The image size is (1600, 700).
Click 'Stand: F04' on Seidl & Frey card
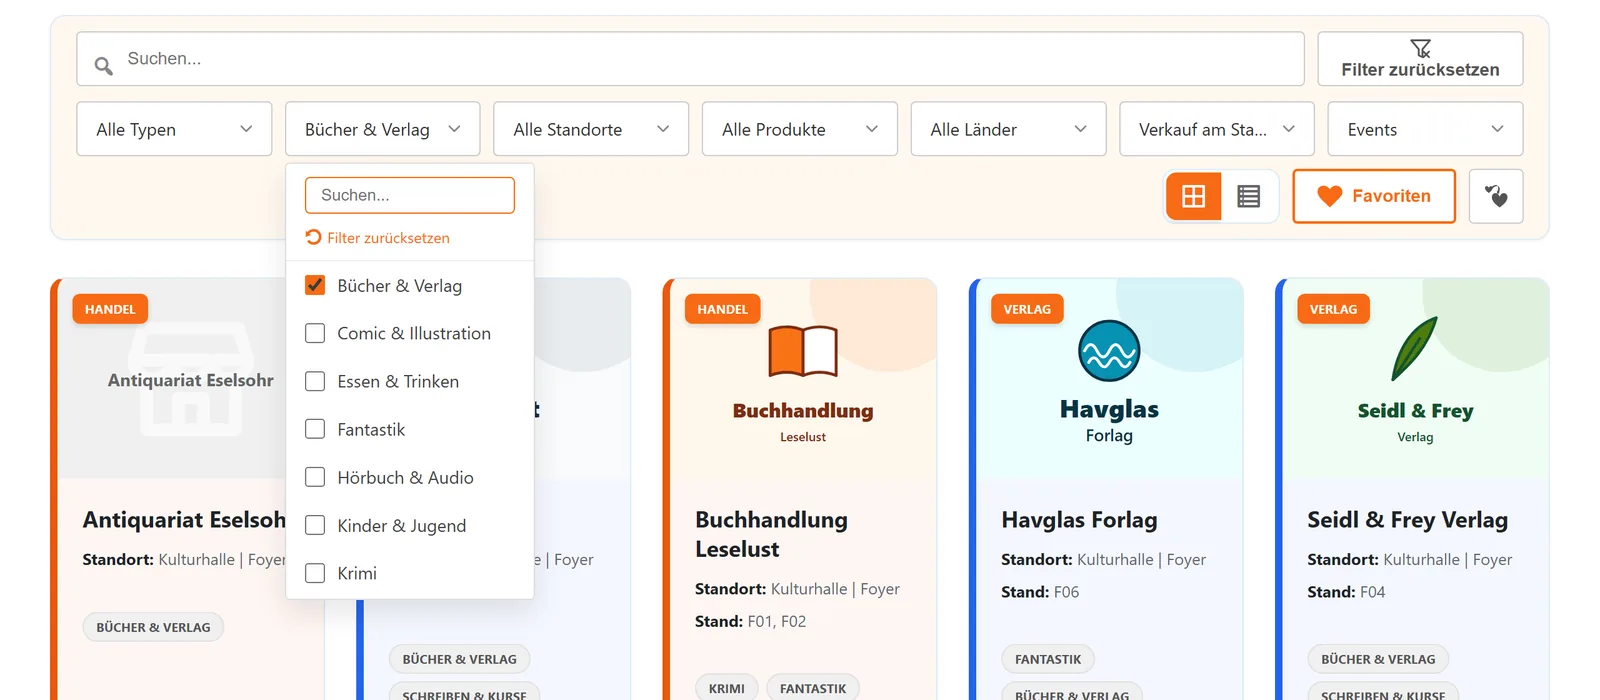tap(1346, 592)
